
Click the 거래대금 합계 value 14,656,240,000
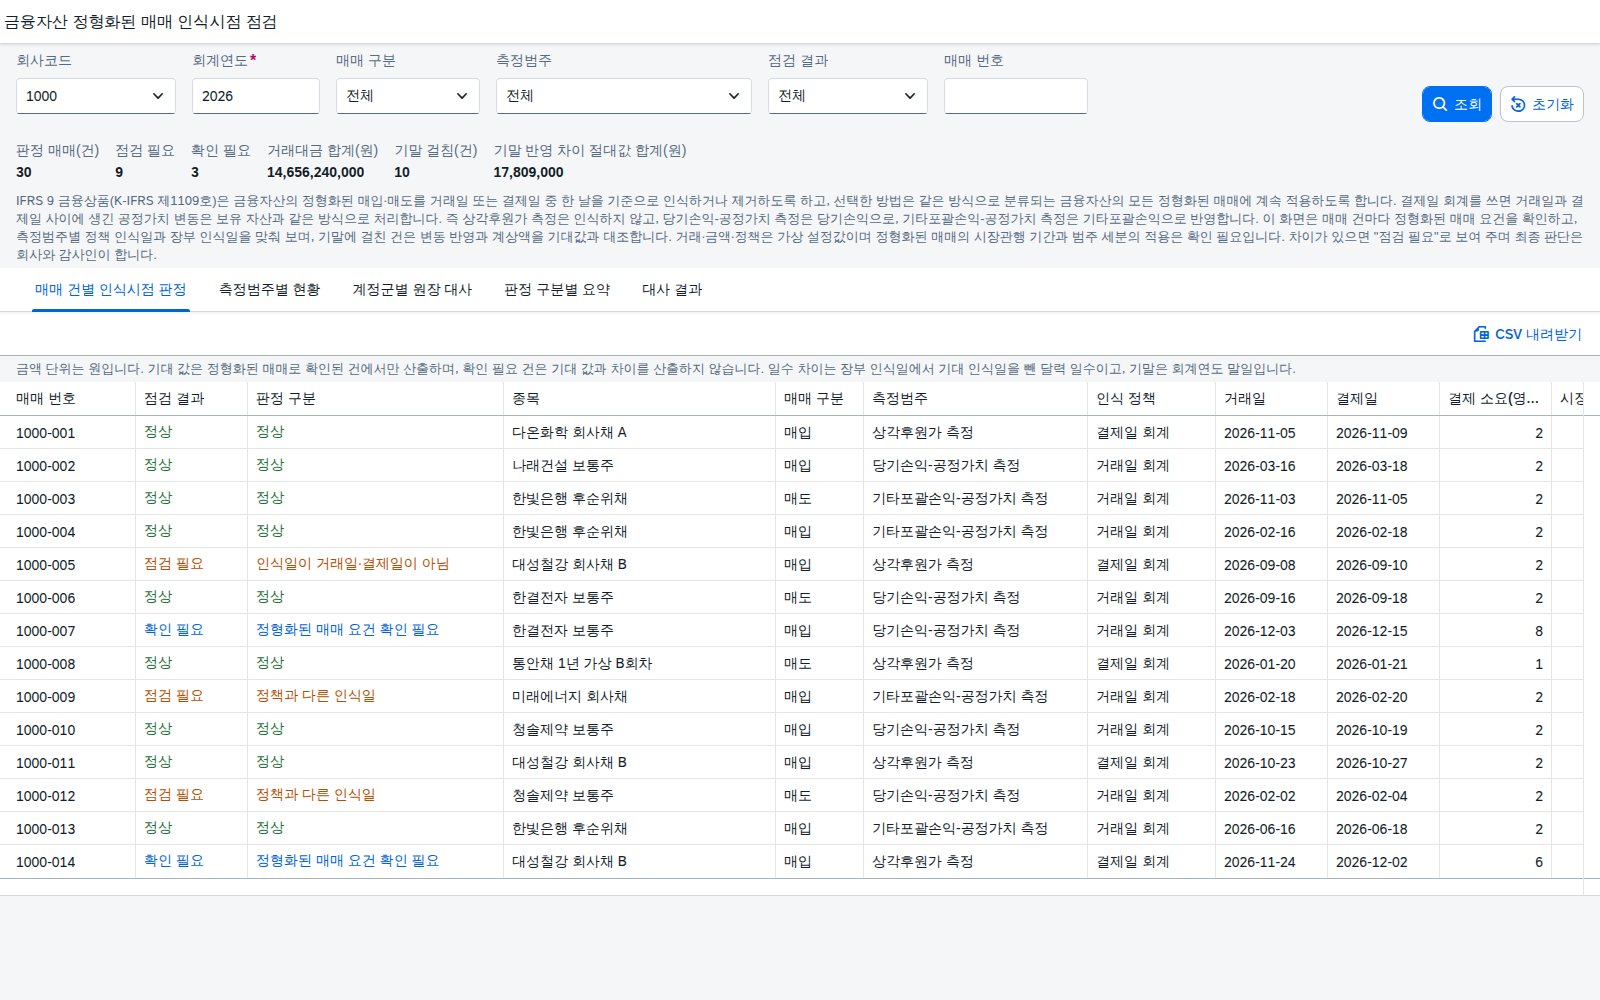[316, 172]
